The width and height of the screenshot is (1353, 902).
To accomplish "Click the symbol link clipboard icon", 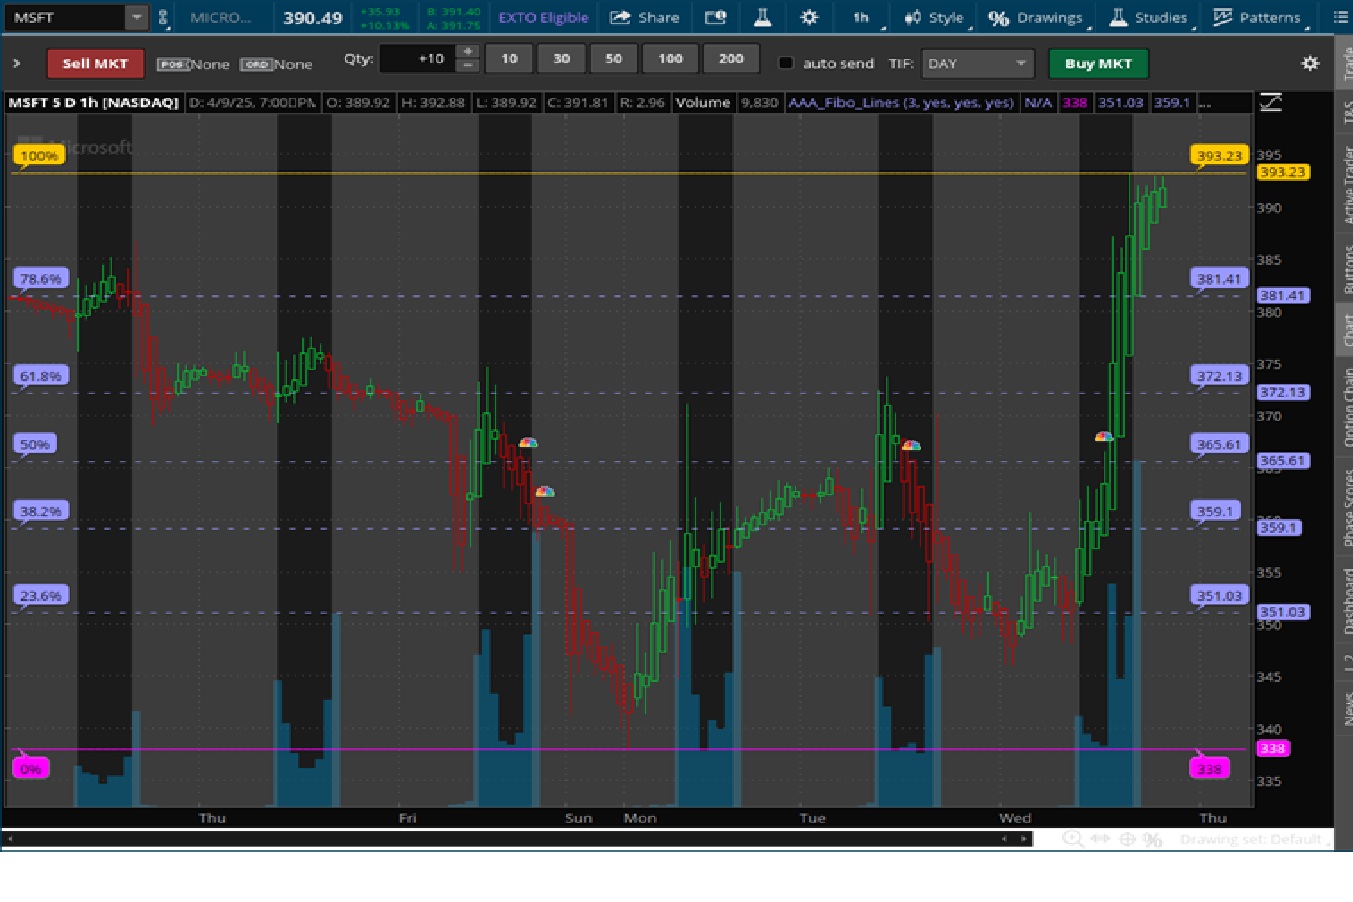I will pyautogui.click(x=163, y=17).
